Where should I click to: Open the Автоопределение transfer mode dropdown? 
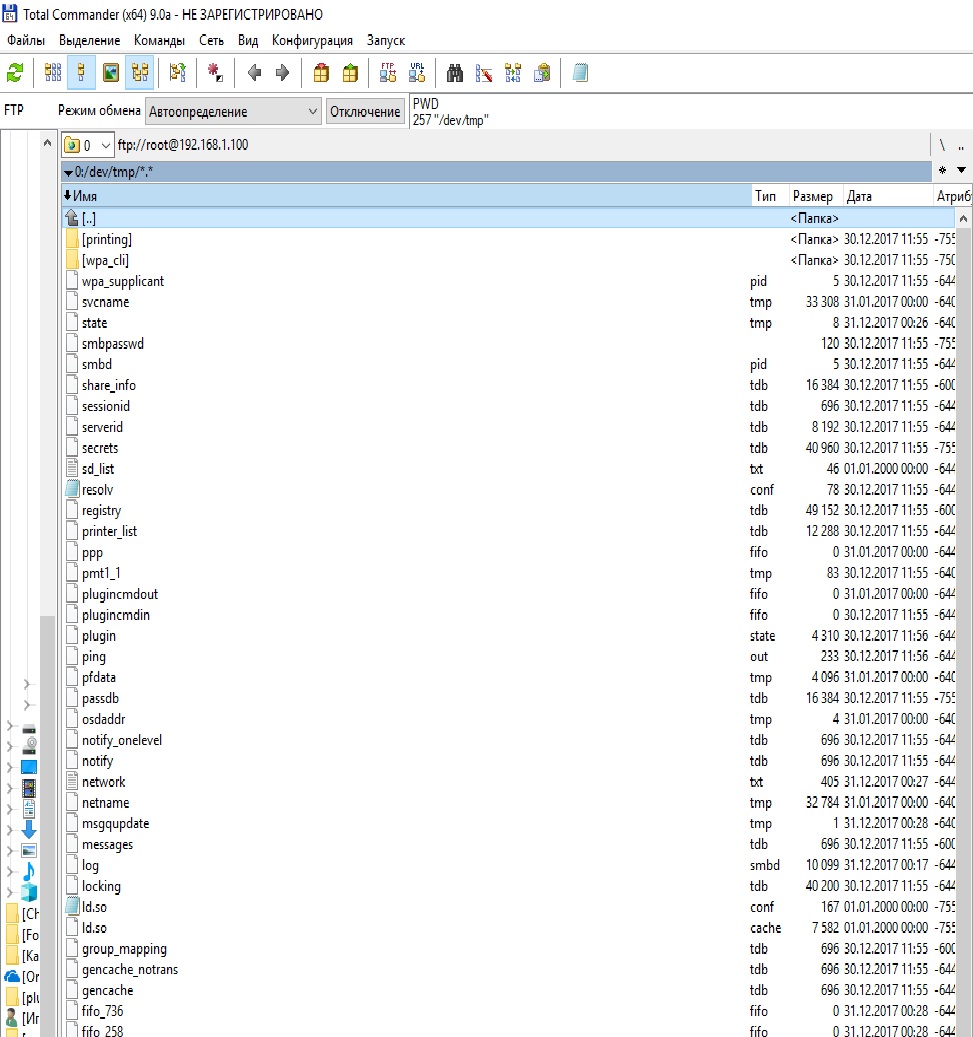pos(233,112)
